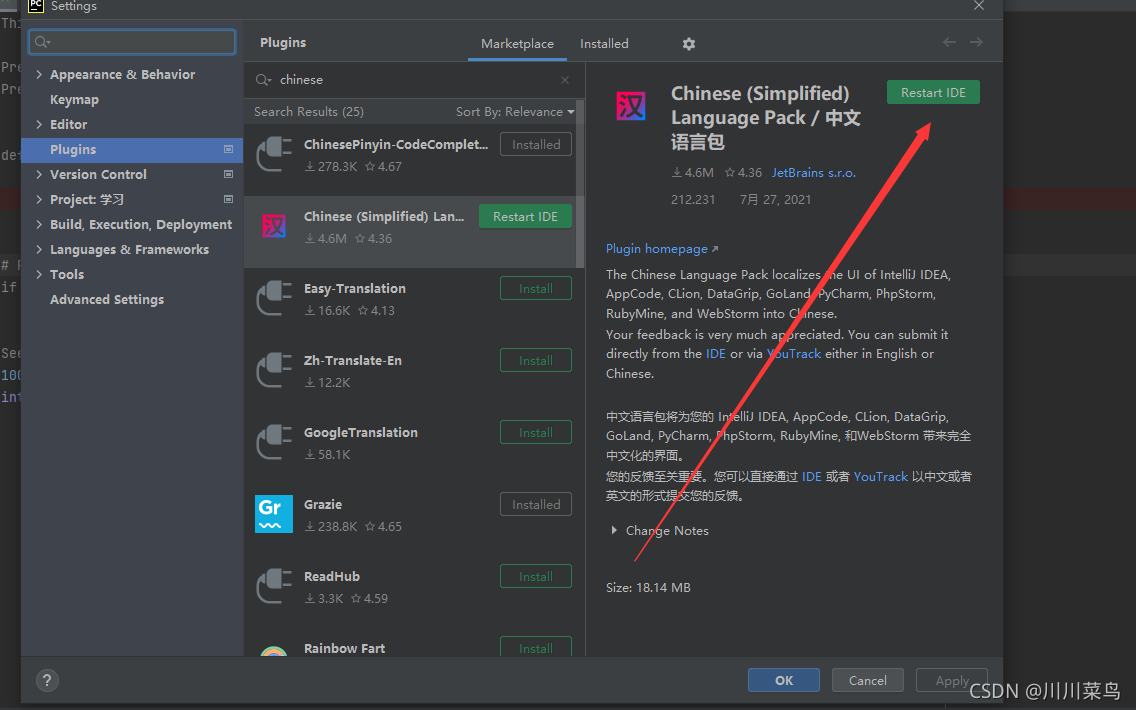Click the project-level marker beside Version Control

228,174
